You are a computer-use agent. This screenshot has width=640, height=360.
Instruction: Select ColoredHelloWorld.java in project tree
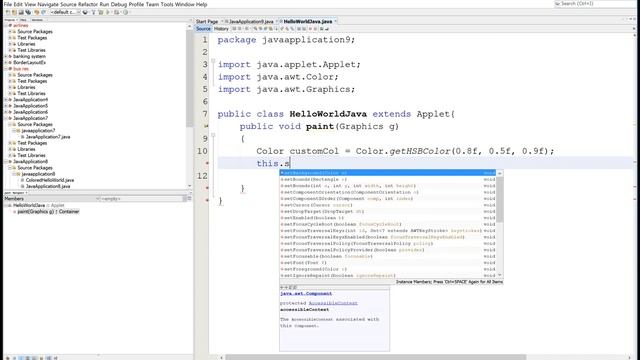(x=50, y=180)
